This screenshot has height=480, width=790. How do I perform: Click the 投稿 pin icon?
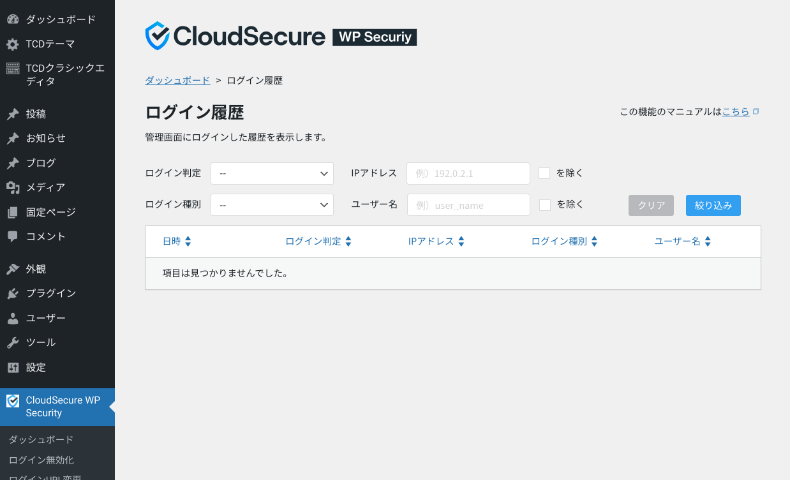click(13, 114)
